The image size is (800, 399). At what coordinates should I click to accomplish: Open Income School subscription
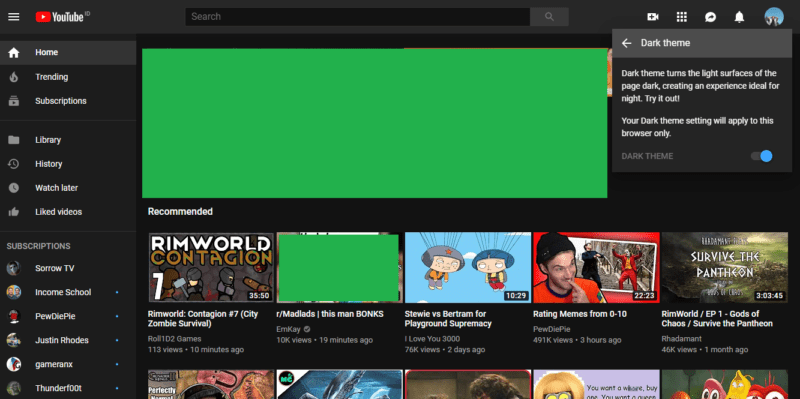68,292
